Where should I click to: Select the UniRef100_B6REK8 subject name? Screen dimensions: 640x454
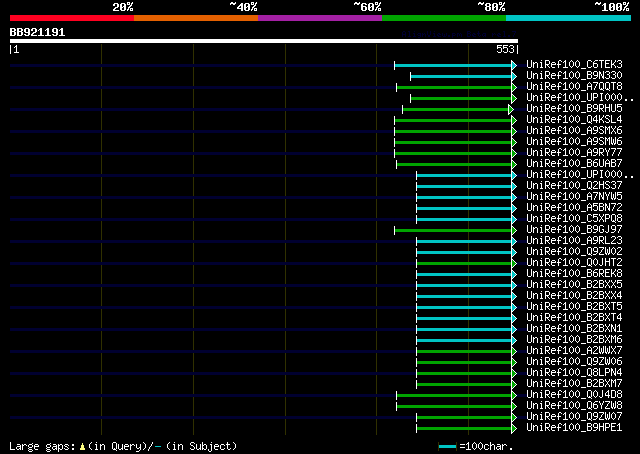pos(574,274)
